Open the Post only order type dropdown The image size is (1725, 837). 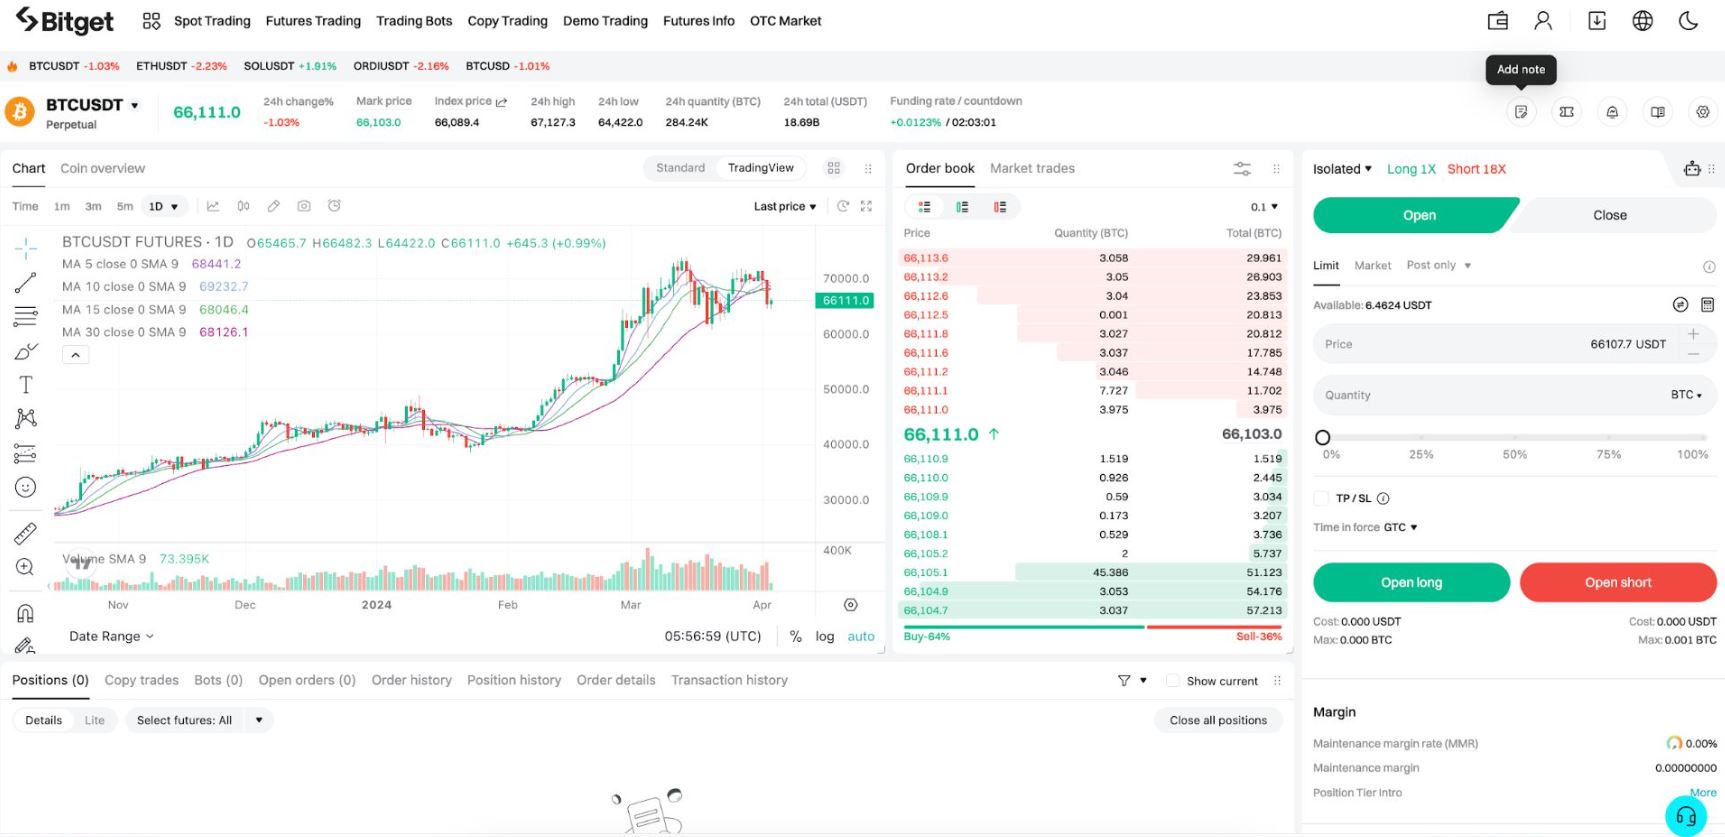1439,265
